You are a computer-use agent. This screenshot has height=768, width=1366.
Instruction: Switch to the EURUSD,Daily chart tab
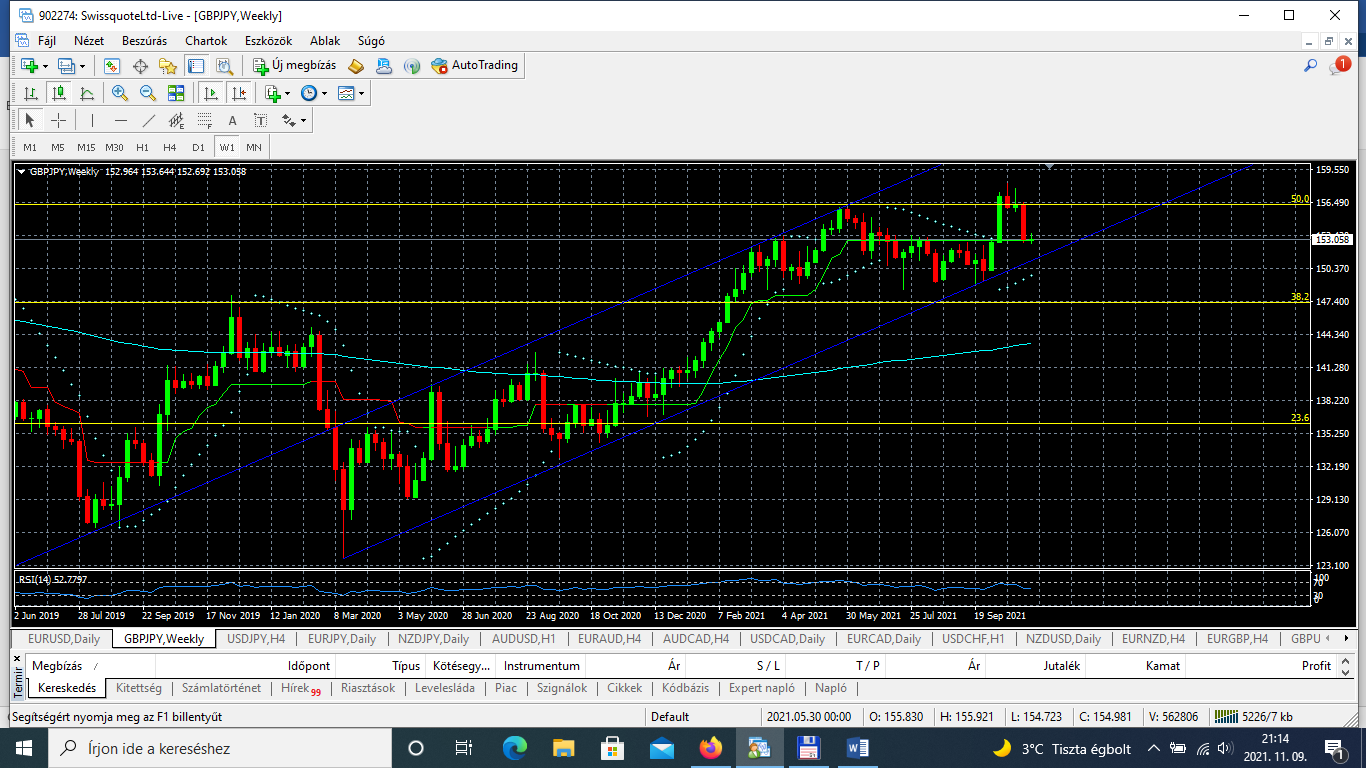(x=64, y=638)
